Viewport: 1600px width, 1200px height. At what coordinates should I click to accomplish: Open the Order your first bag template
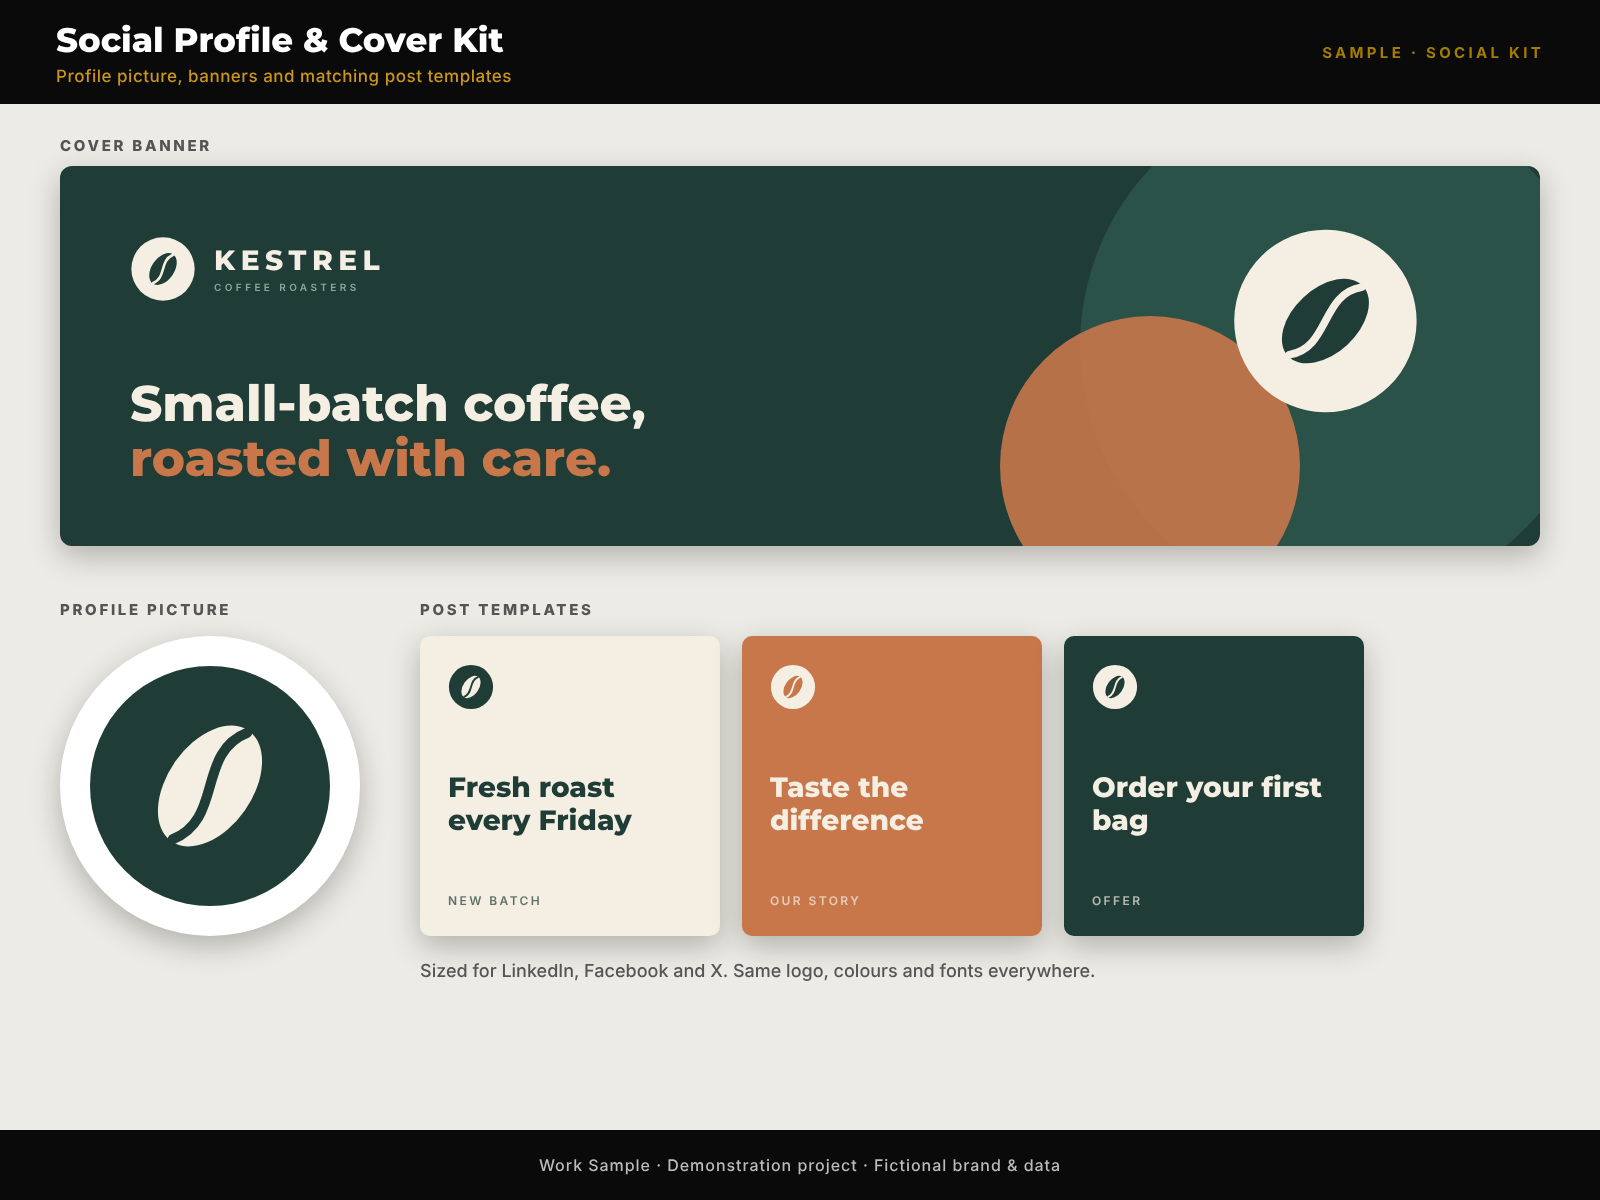1214,786
